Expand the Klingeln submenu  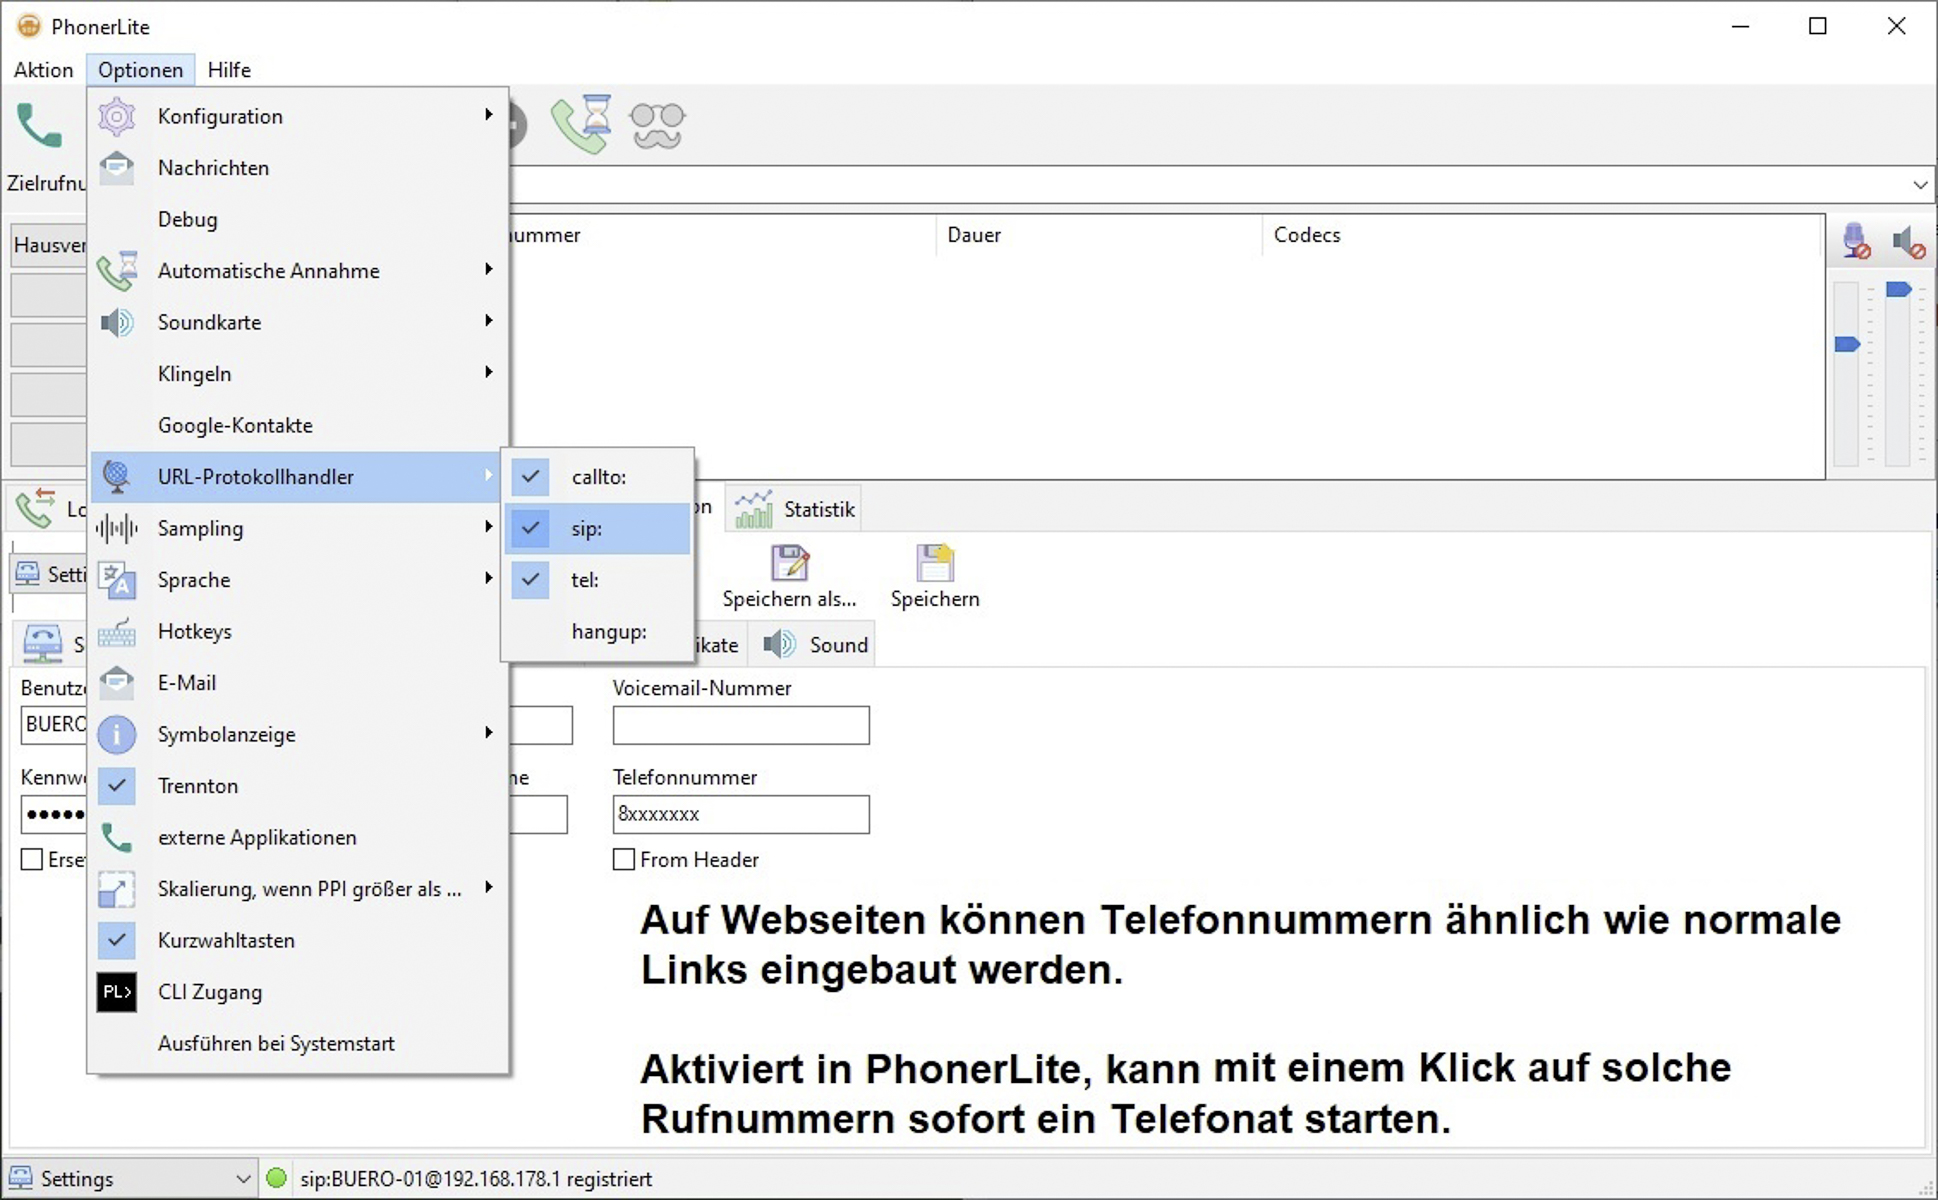[298, 374]
